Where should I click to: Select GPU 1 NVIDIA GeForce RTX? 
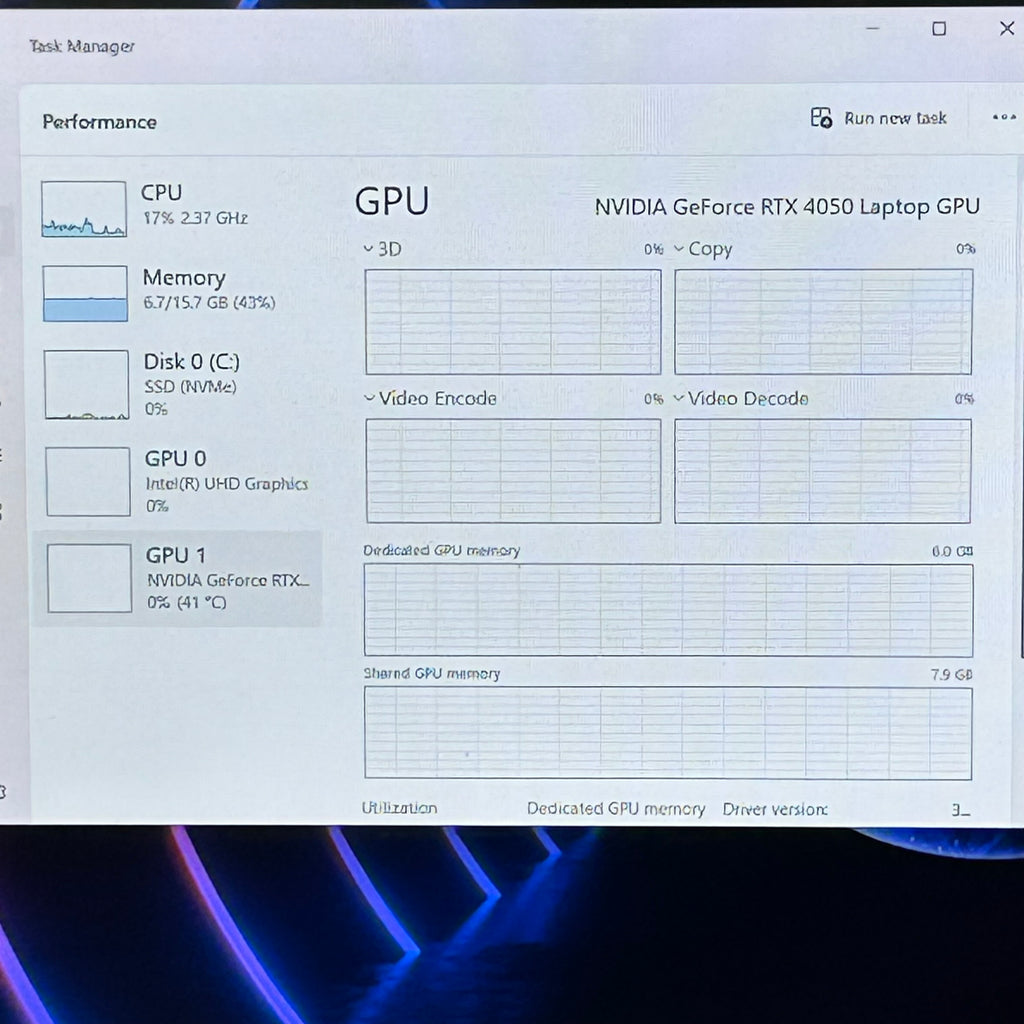(178, 579)
